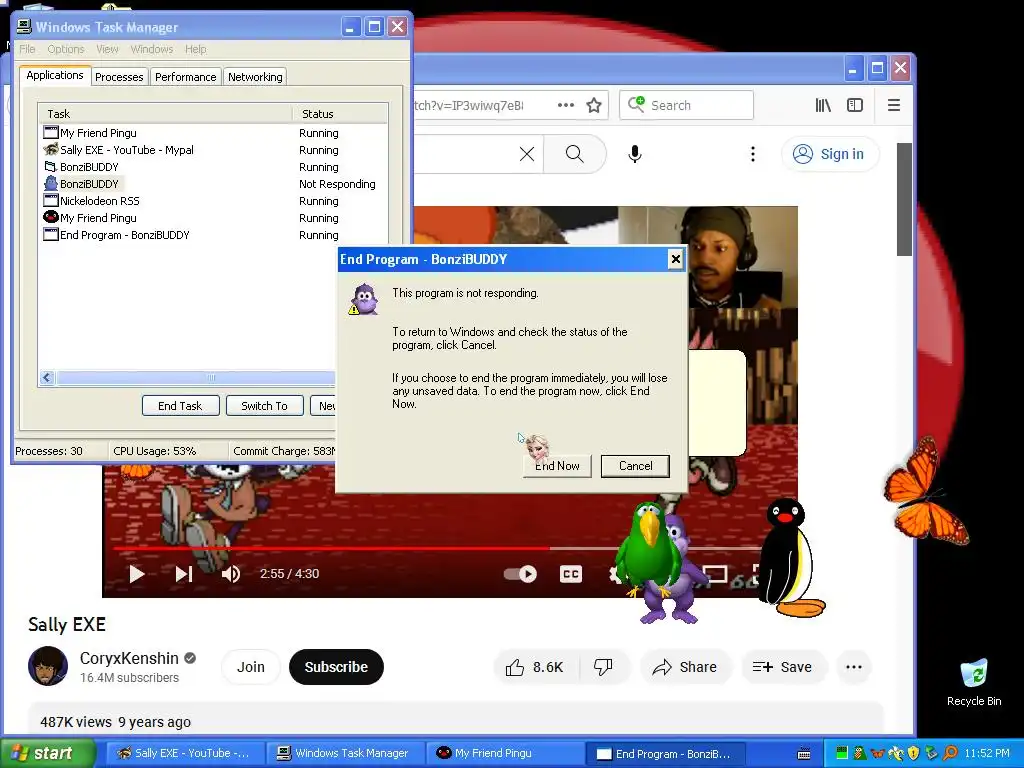This screenshot has height=768, width=1024.
Task: Open Task Manager Windows menu
Action: coord(152,49)
